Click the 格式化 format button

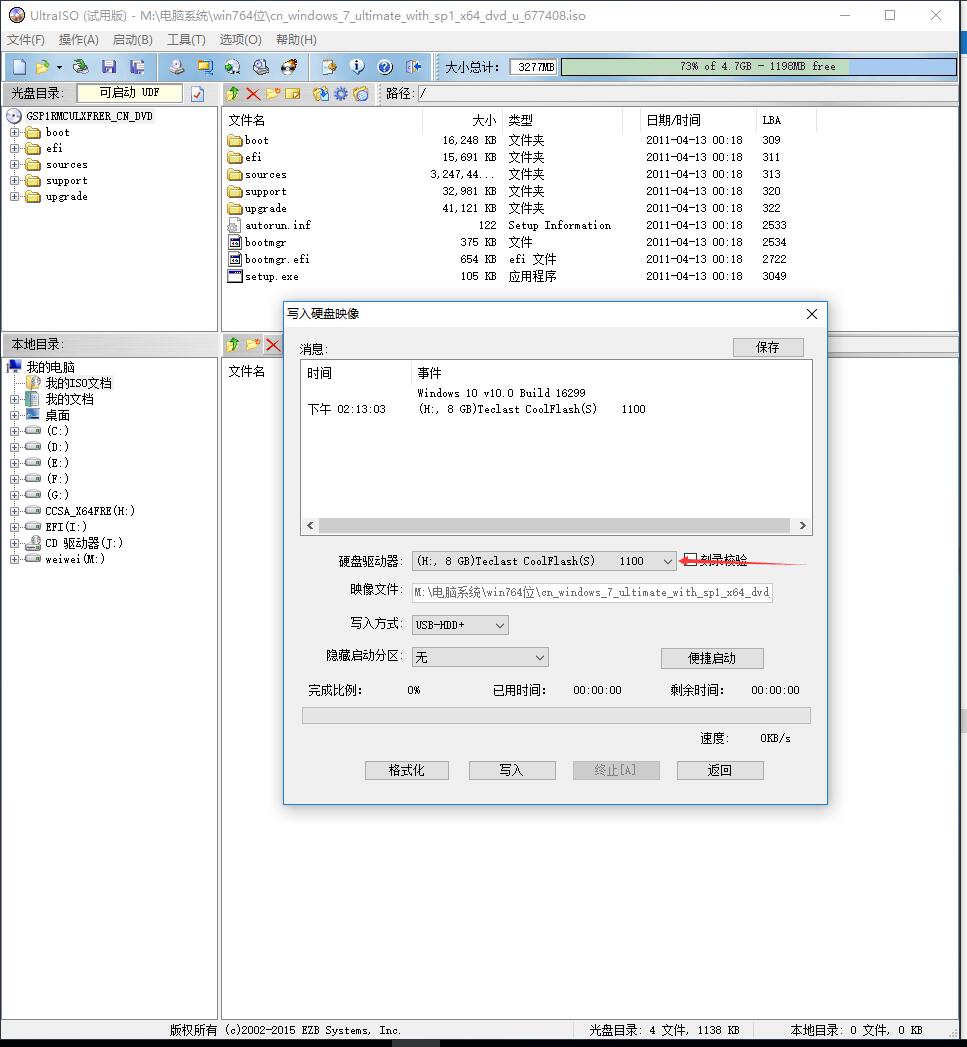tap(406, 770)
